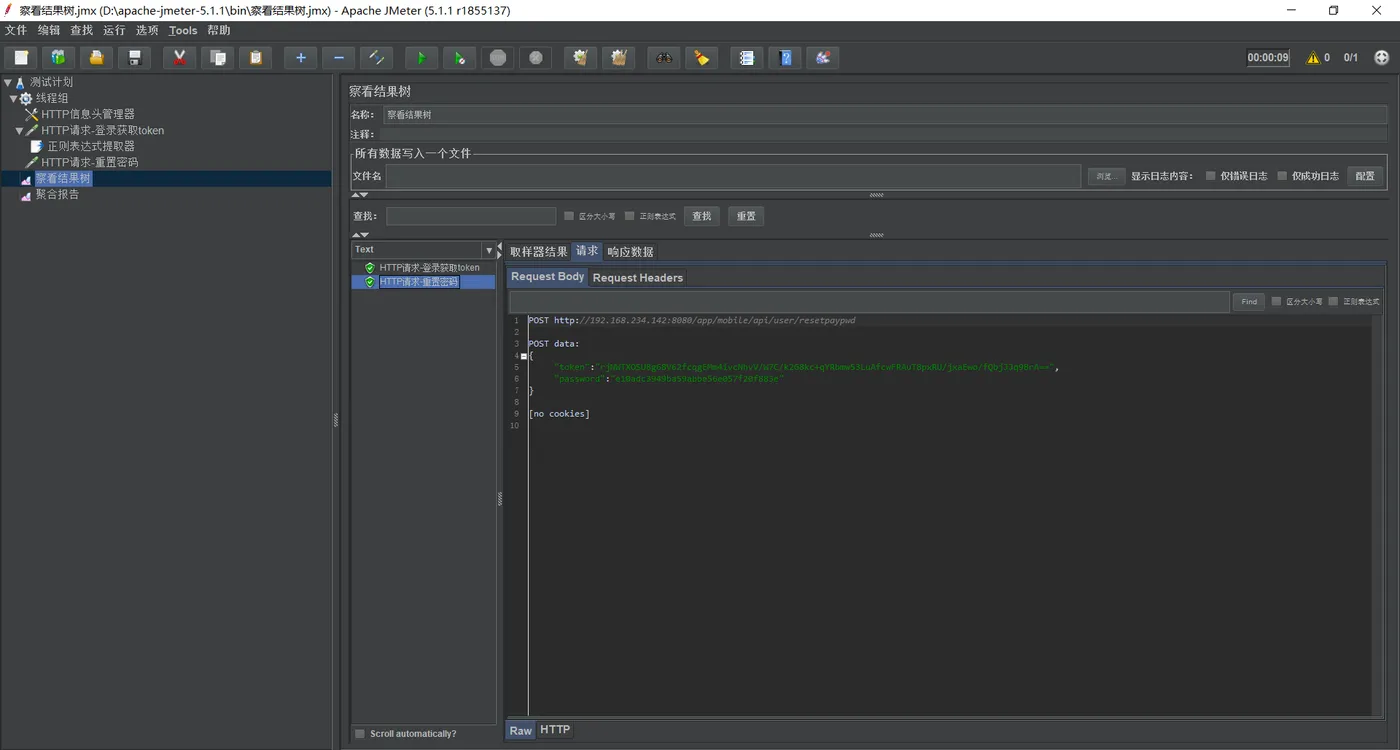
Task: Toggle Scroll automatically? checkbox
Action: [360, 734]
